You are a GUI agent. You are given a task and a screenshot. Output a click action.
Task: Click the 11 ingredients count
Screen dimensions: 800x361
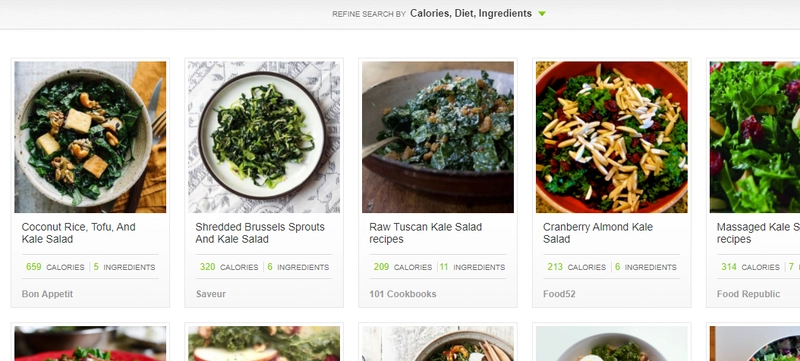472,267
